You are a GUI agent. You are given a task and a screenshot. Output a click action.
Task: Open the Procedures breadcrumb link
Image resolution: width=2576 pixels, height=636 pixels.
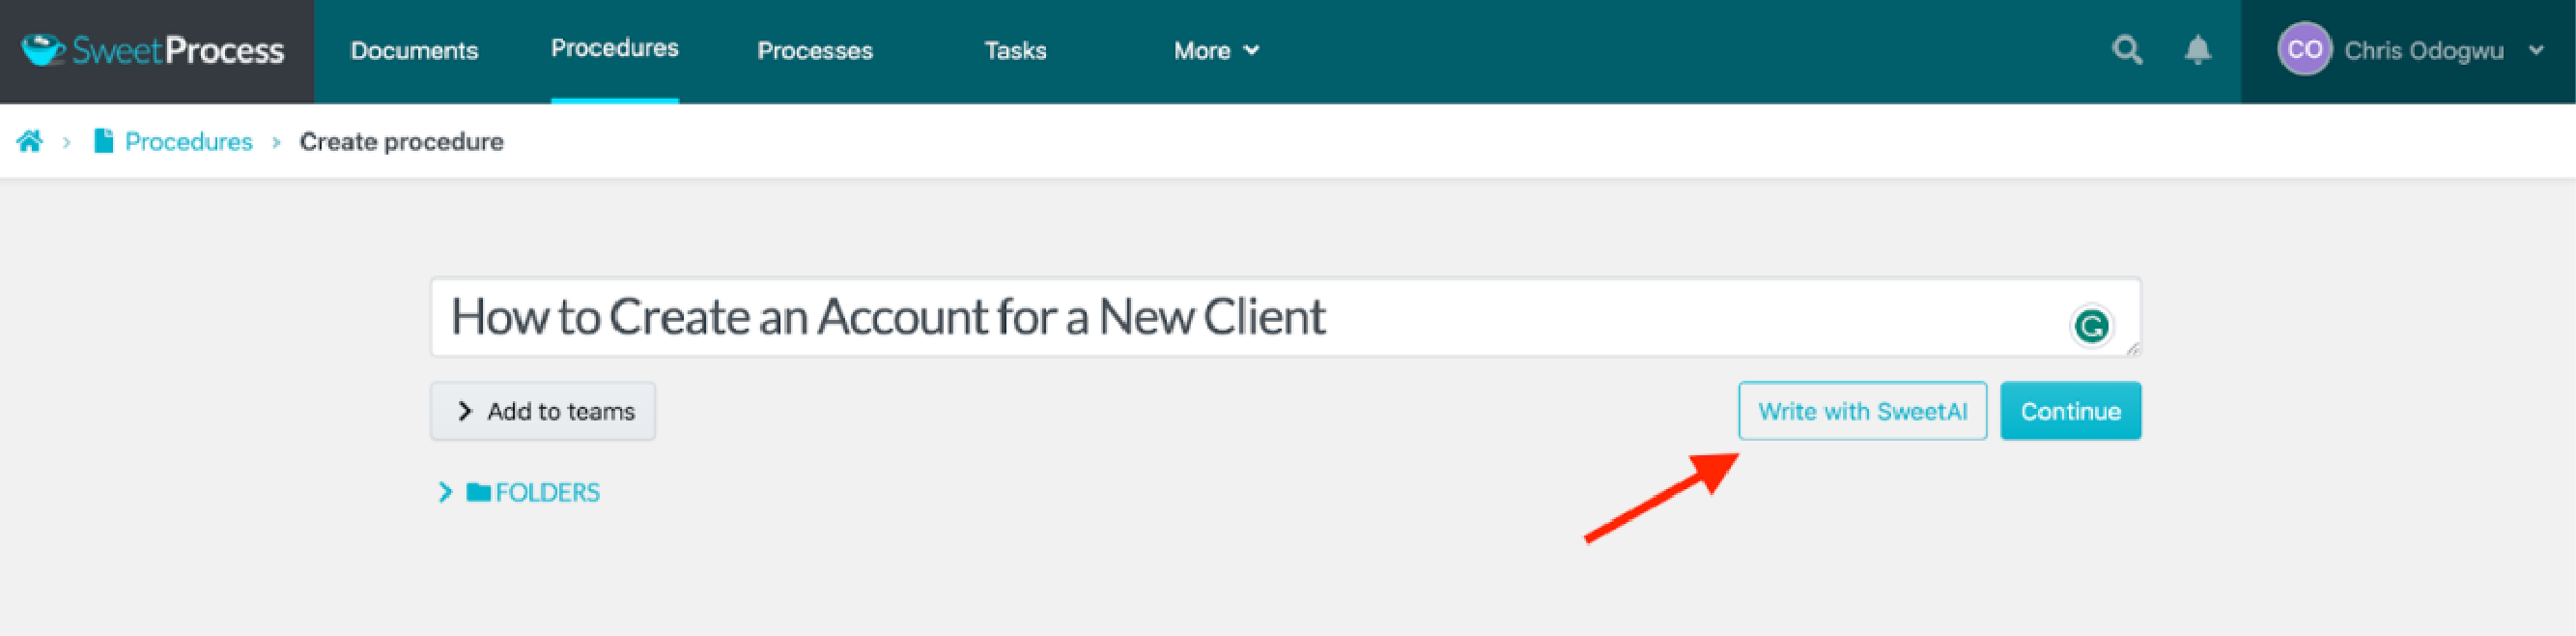189,141
